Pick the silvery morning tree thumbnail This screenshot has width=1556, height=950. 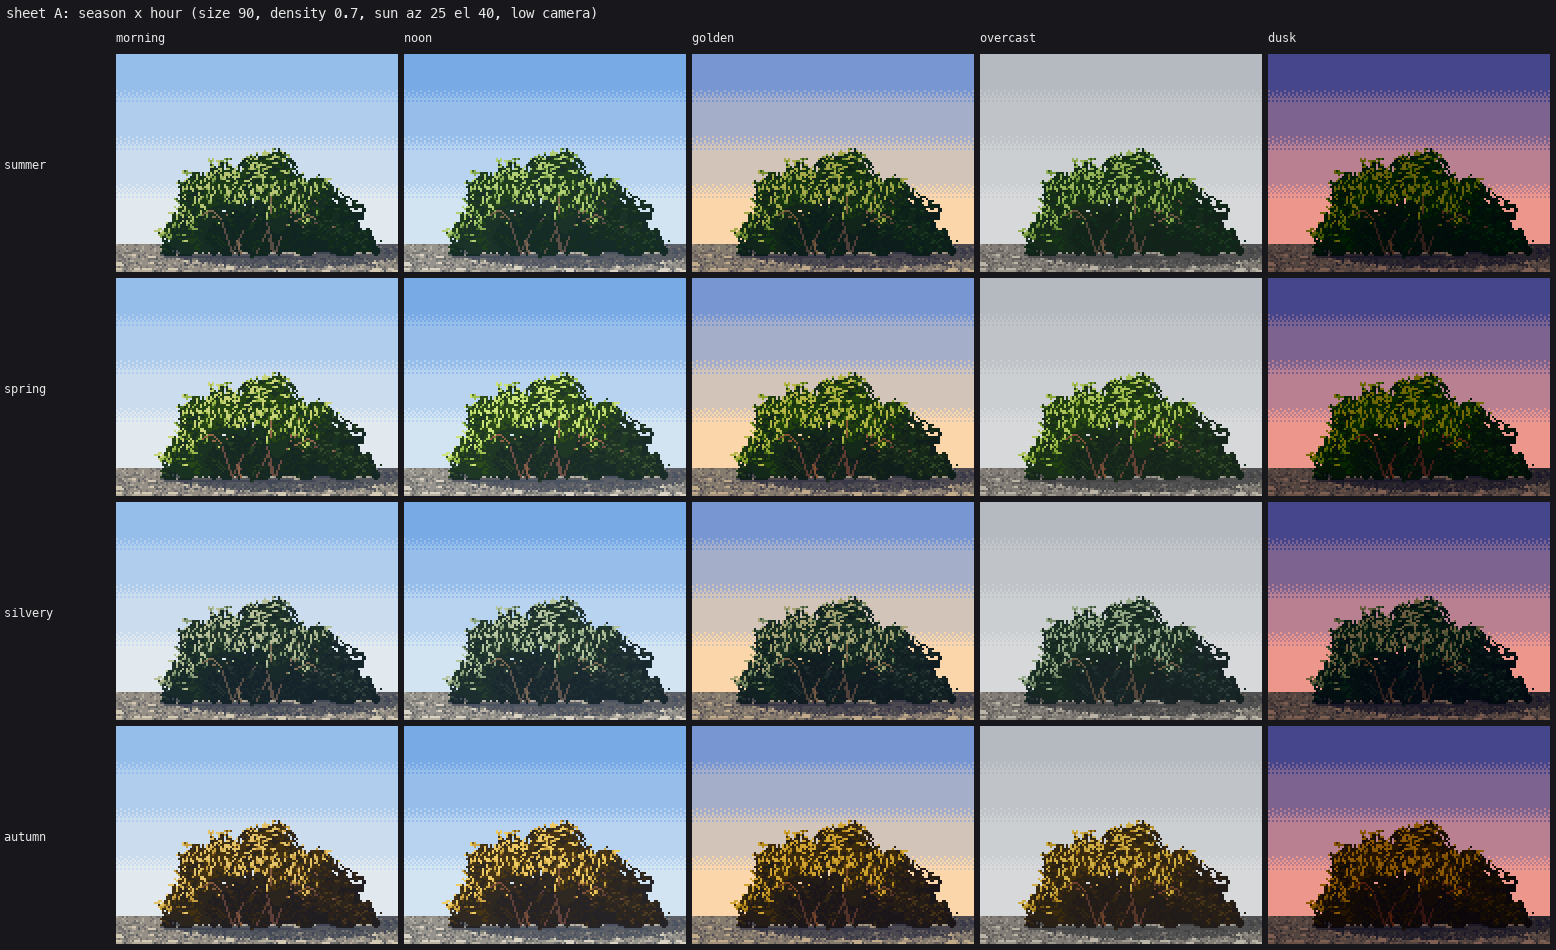pyautogui.click(x=257, y=611)
